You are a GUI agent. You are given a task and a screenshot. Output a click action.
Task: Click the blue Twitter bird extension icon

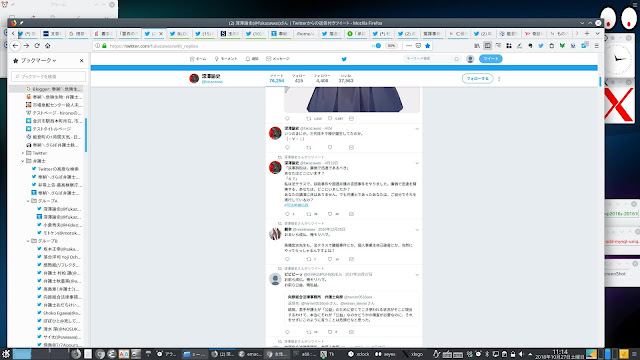point(541,46)
